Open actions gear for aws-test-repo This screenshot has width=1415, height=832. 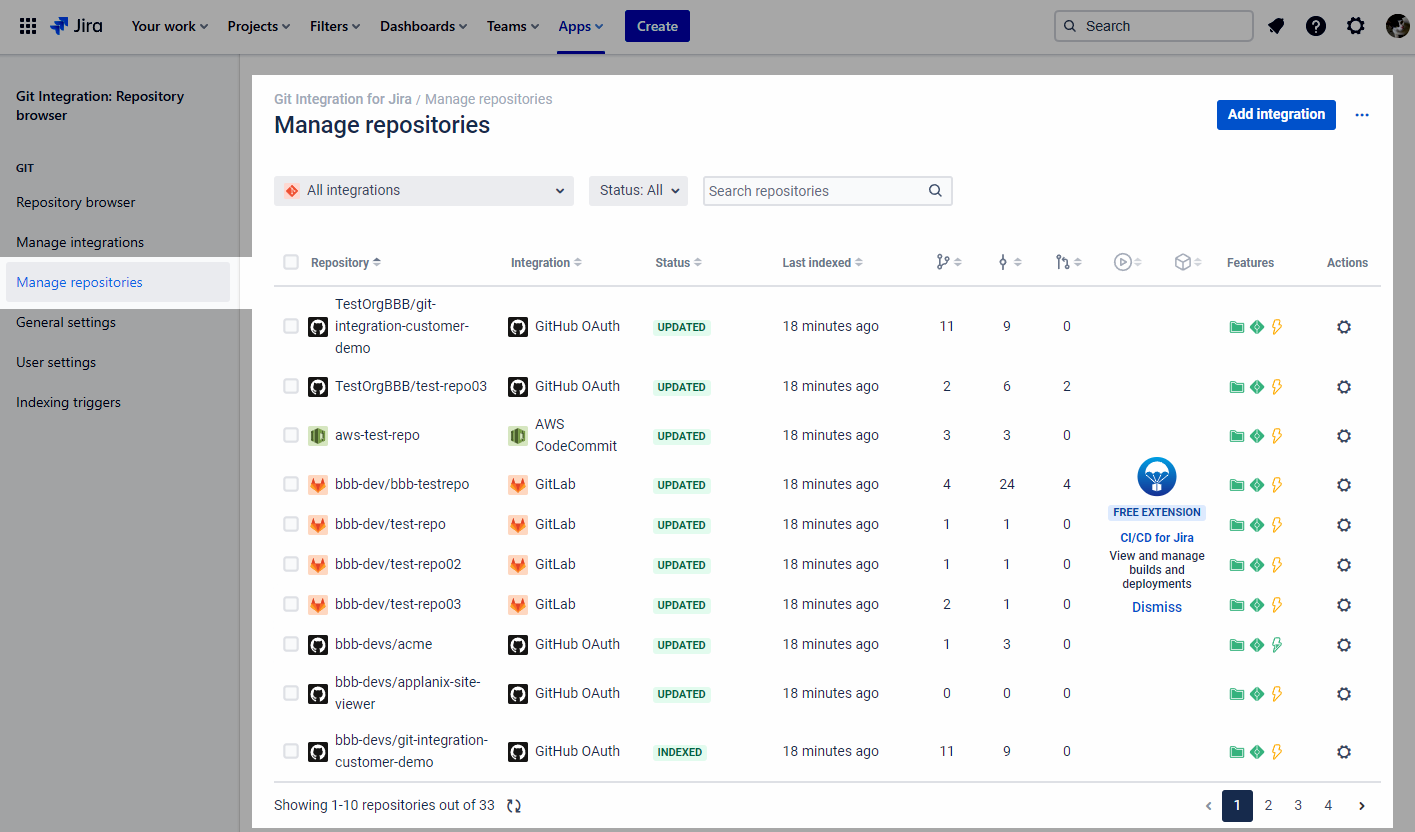tap(1344, 436)
